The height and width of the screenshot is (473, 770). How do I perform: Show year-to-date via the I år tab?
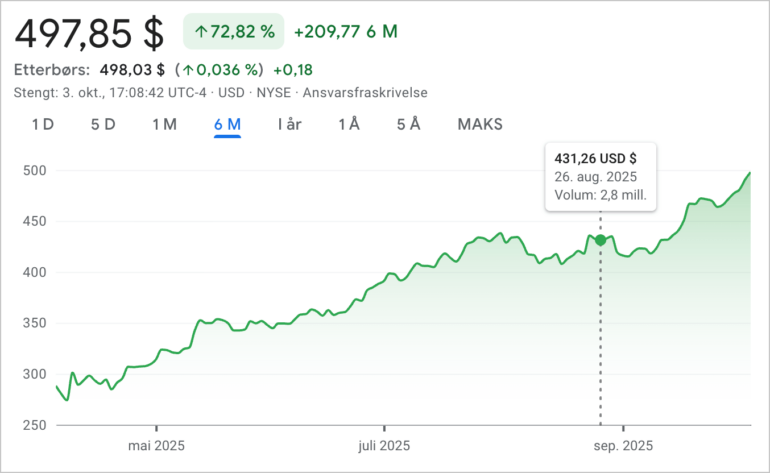290,125
